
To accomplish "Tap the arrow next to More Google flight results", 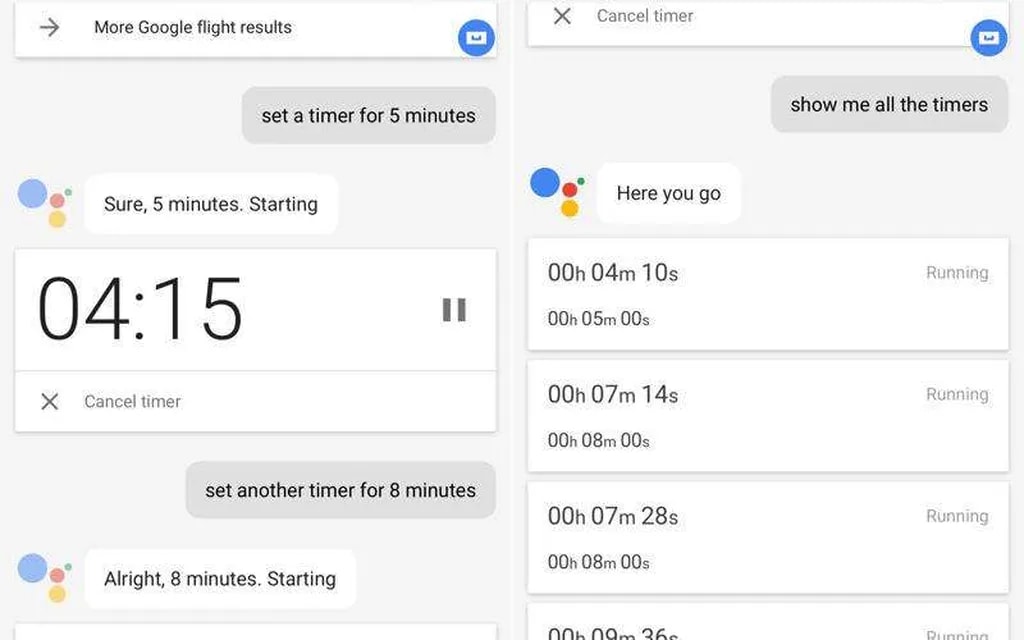I will (x=49, y=27).
